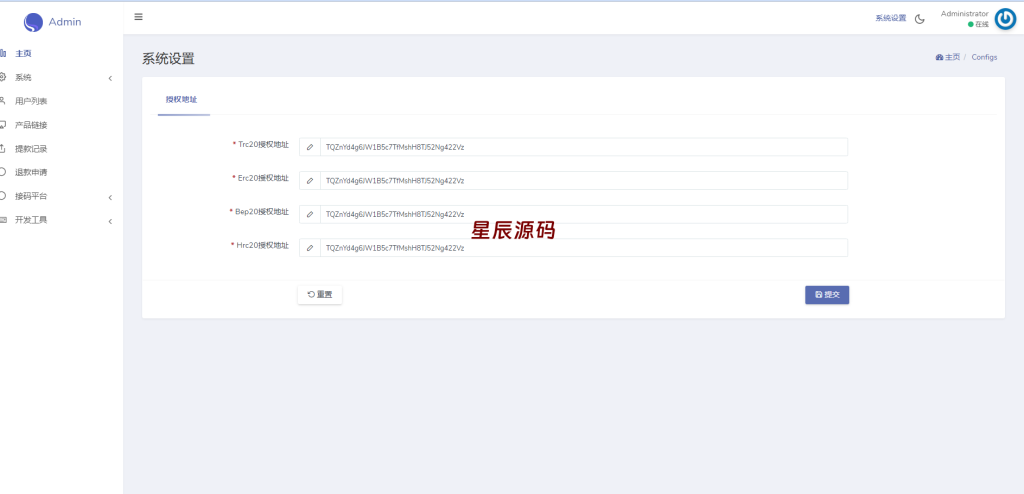Click the 系统设置 link in top bar
The image size is (1024, 494).
[891, 18]
